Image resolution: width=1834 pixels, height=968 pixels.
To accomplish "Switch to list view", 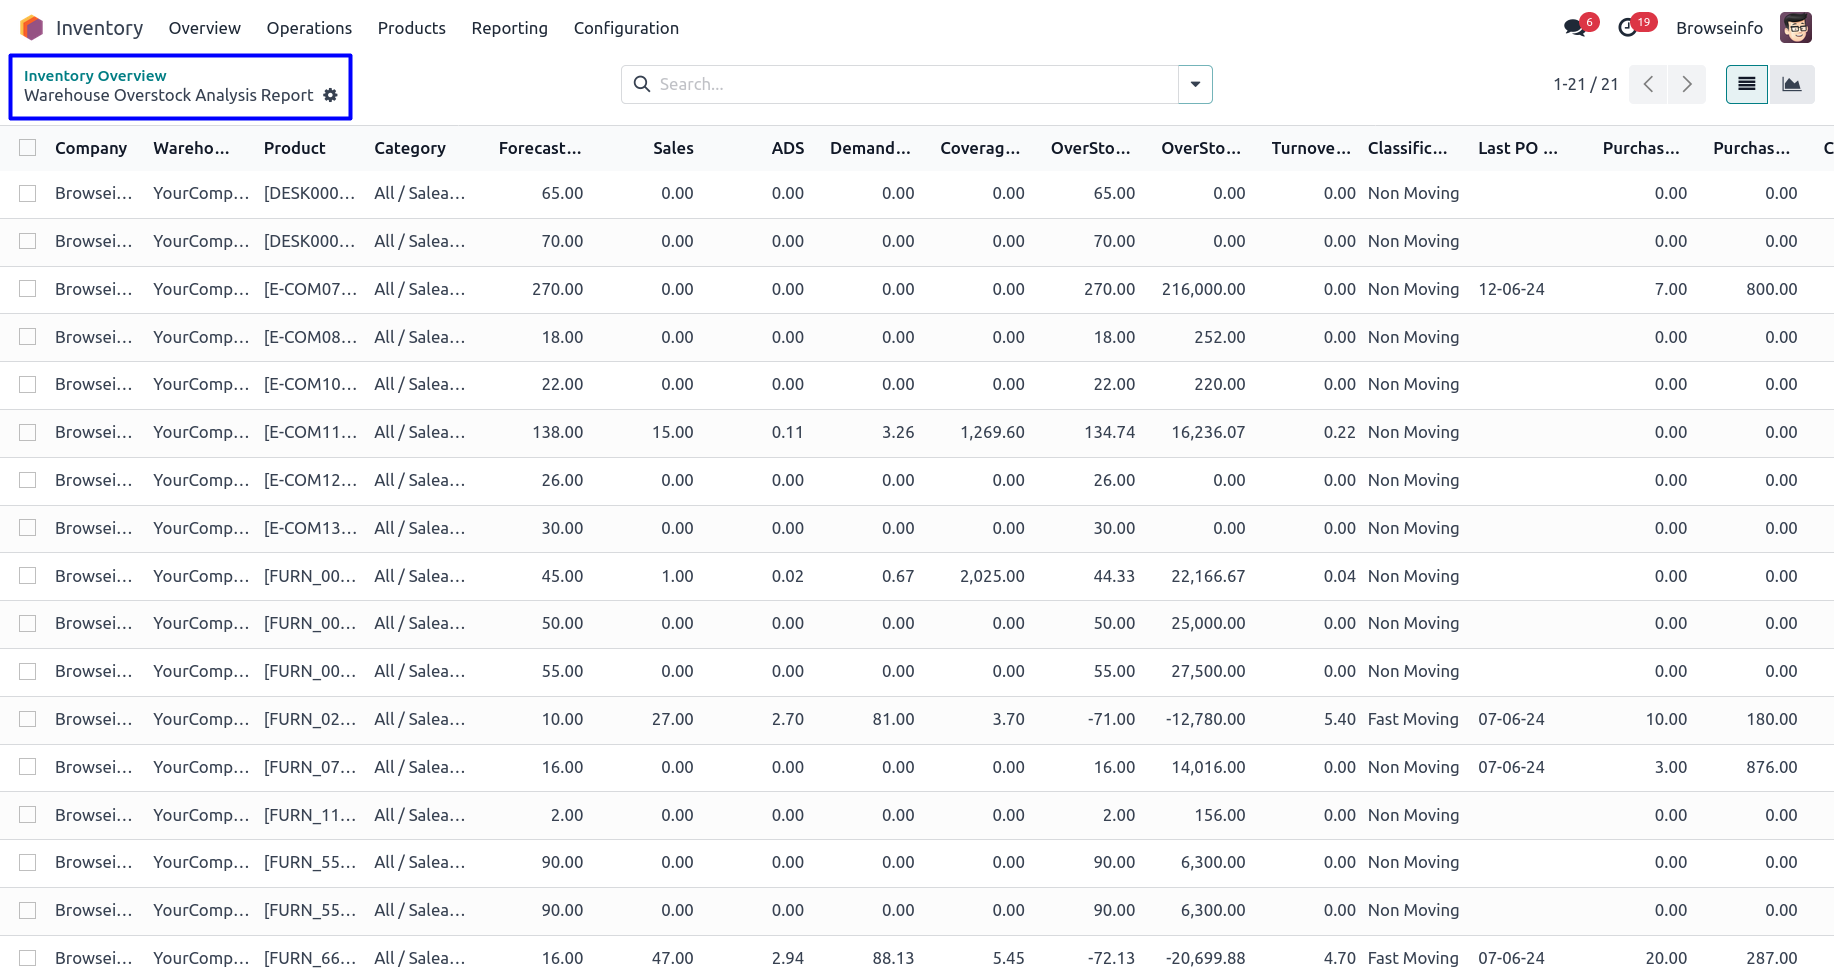I will click(x=1746, y=84).
